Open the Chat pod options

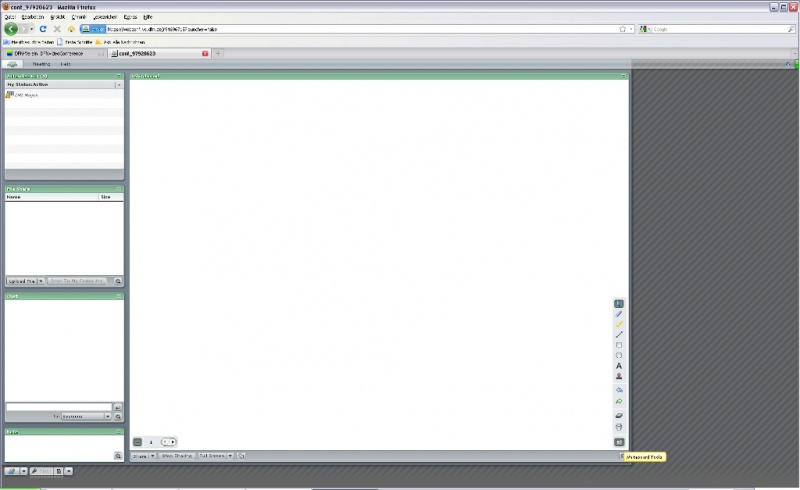pyautogui.click(x=118, y=296)
